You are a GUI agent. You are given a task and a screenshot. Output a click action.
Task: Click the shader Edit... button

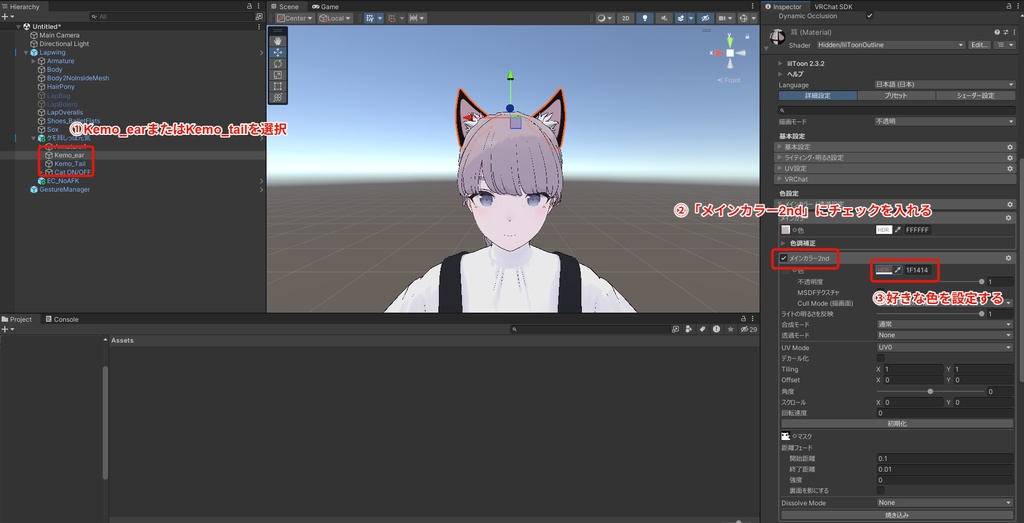[978, 45]
